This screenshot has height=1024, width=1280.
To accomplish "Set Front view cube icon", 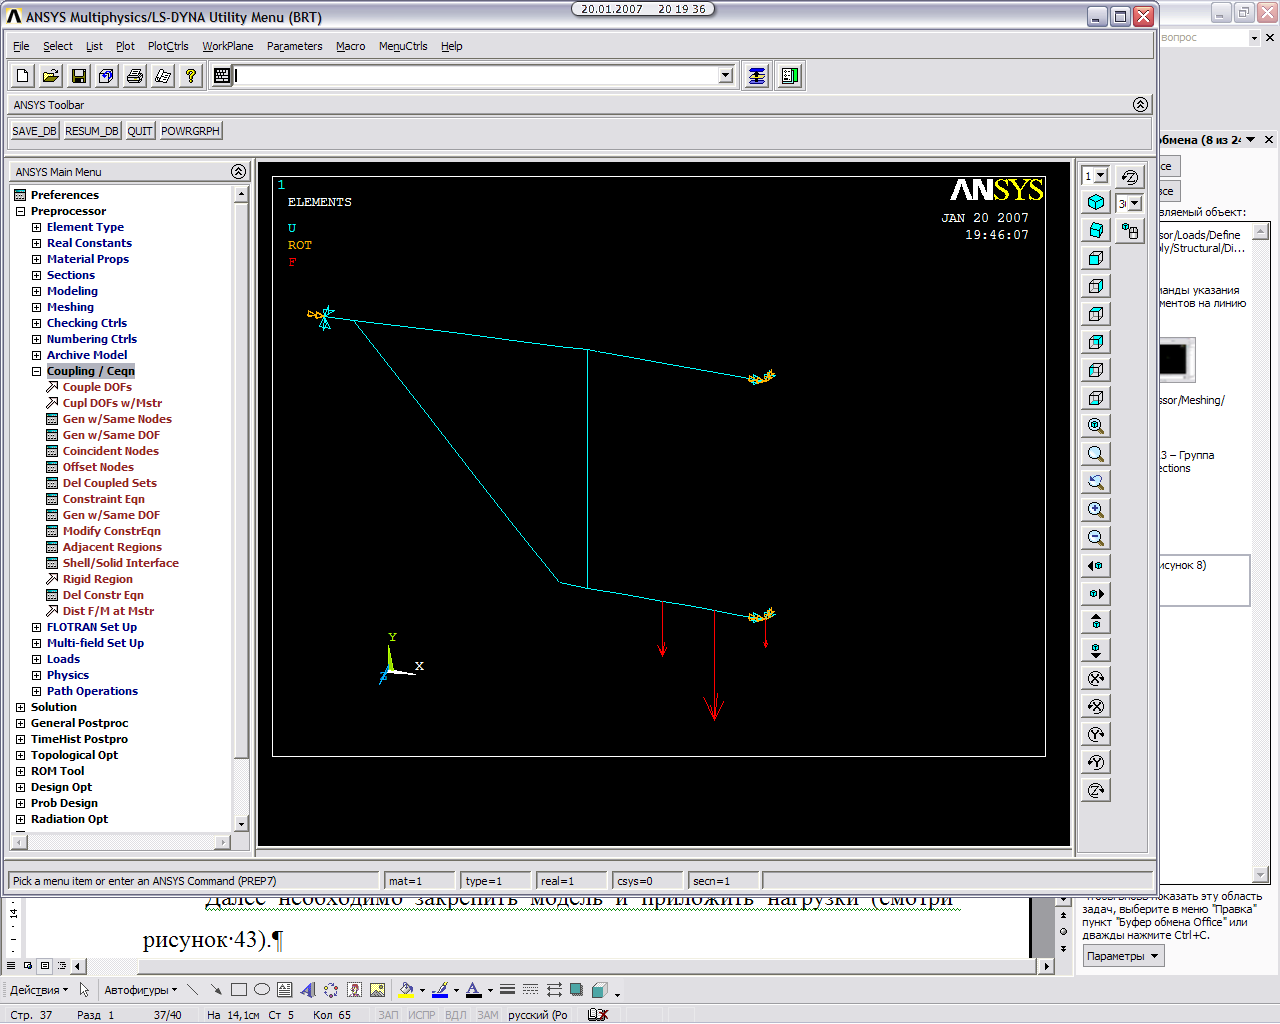I will point(1096,258).
